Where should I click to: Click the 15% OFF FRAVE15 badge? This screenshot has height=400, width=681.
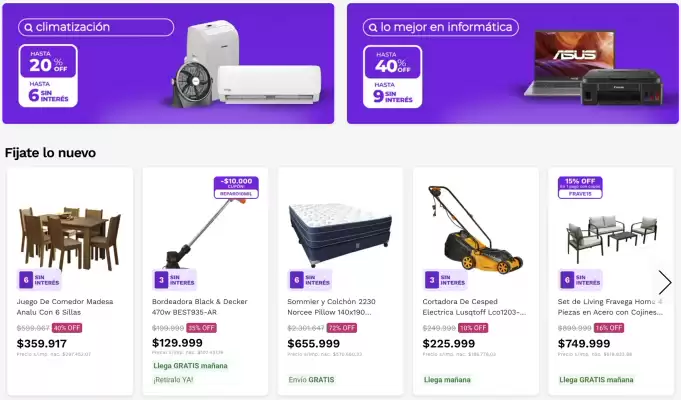[x=580, y=187]
